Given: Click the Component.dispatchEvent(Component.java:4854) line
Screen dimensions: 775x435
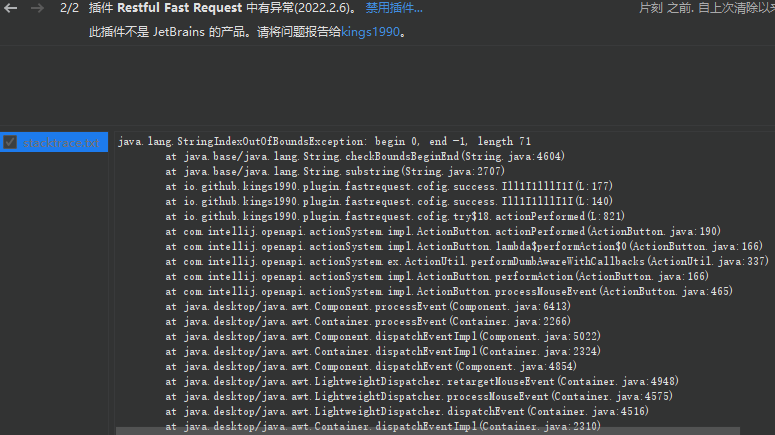Looking at the screenshot, I should click(x=371, y=366).
